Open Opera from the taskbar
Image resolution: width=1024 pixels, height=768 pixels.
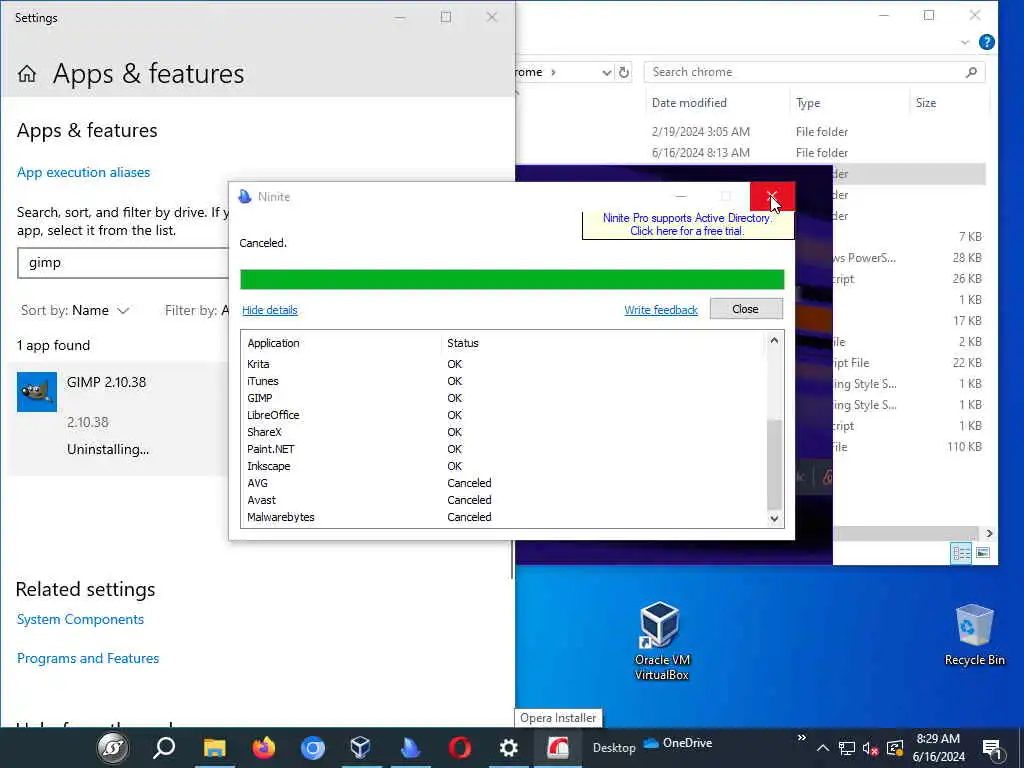460,748
